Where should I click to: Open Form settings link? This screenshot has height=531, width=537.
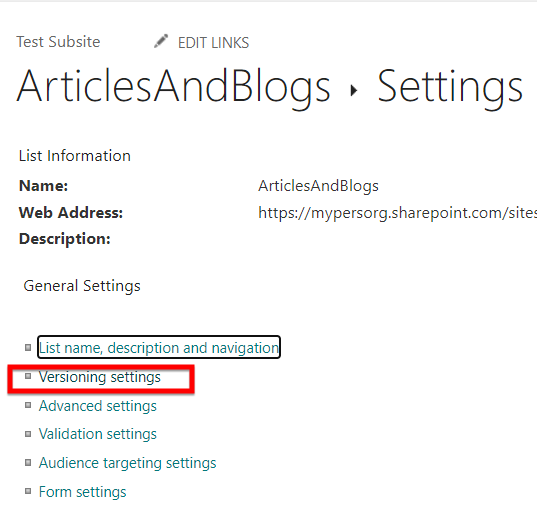(x=83, y=492)
